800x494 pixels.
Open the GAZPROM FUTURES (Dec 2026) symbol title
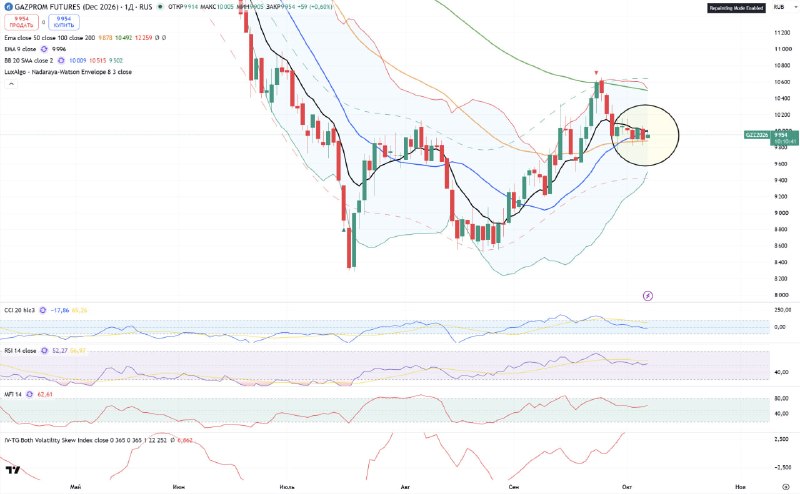[x=66, y=7]
